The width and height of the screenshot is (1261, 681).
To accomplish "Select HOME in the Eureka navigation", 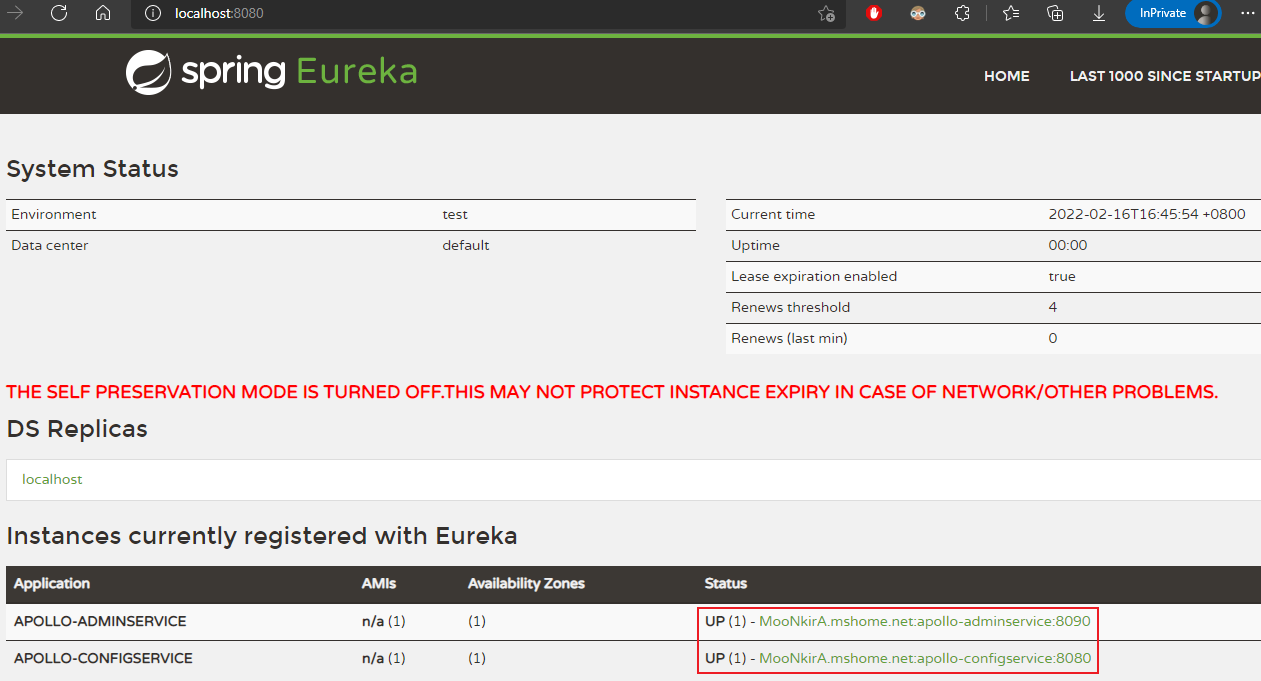I will pos(1006,76).
